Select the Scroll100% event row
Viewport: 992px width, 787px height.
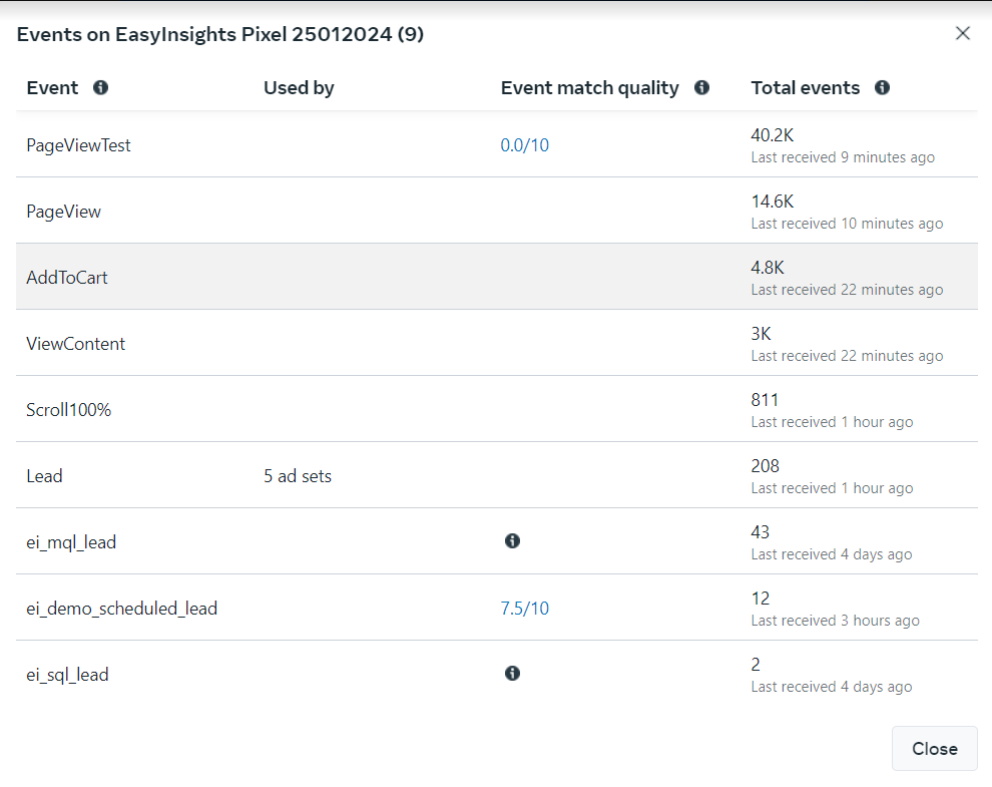click(68, 410)
